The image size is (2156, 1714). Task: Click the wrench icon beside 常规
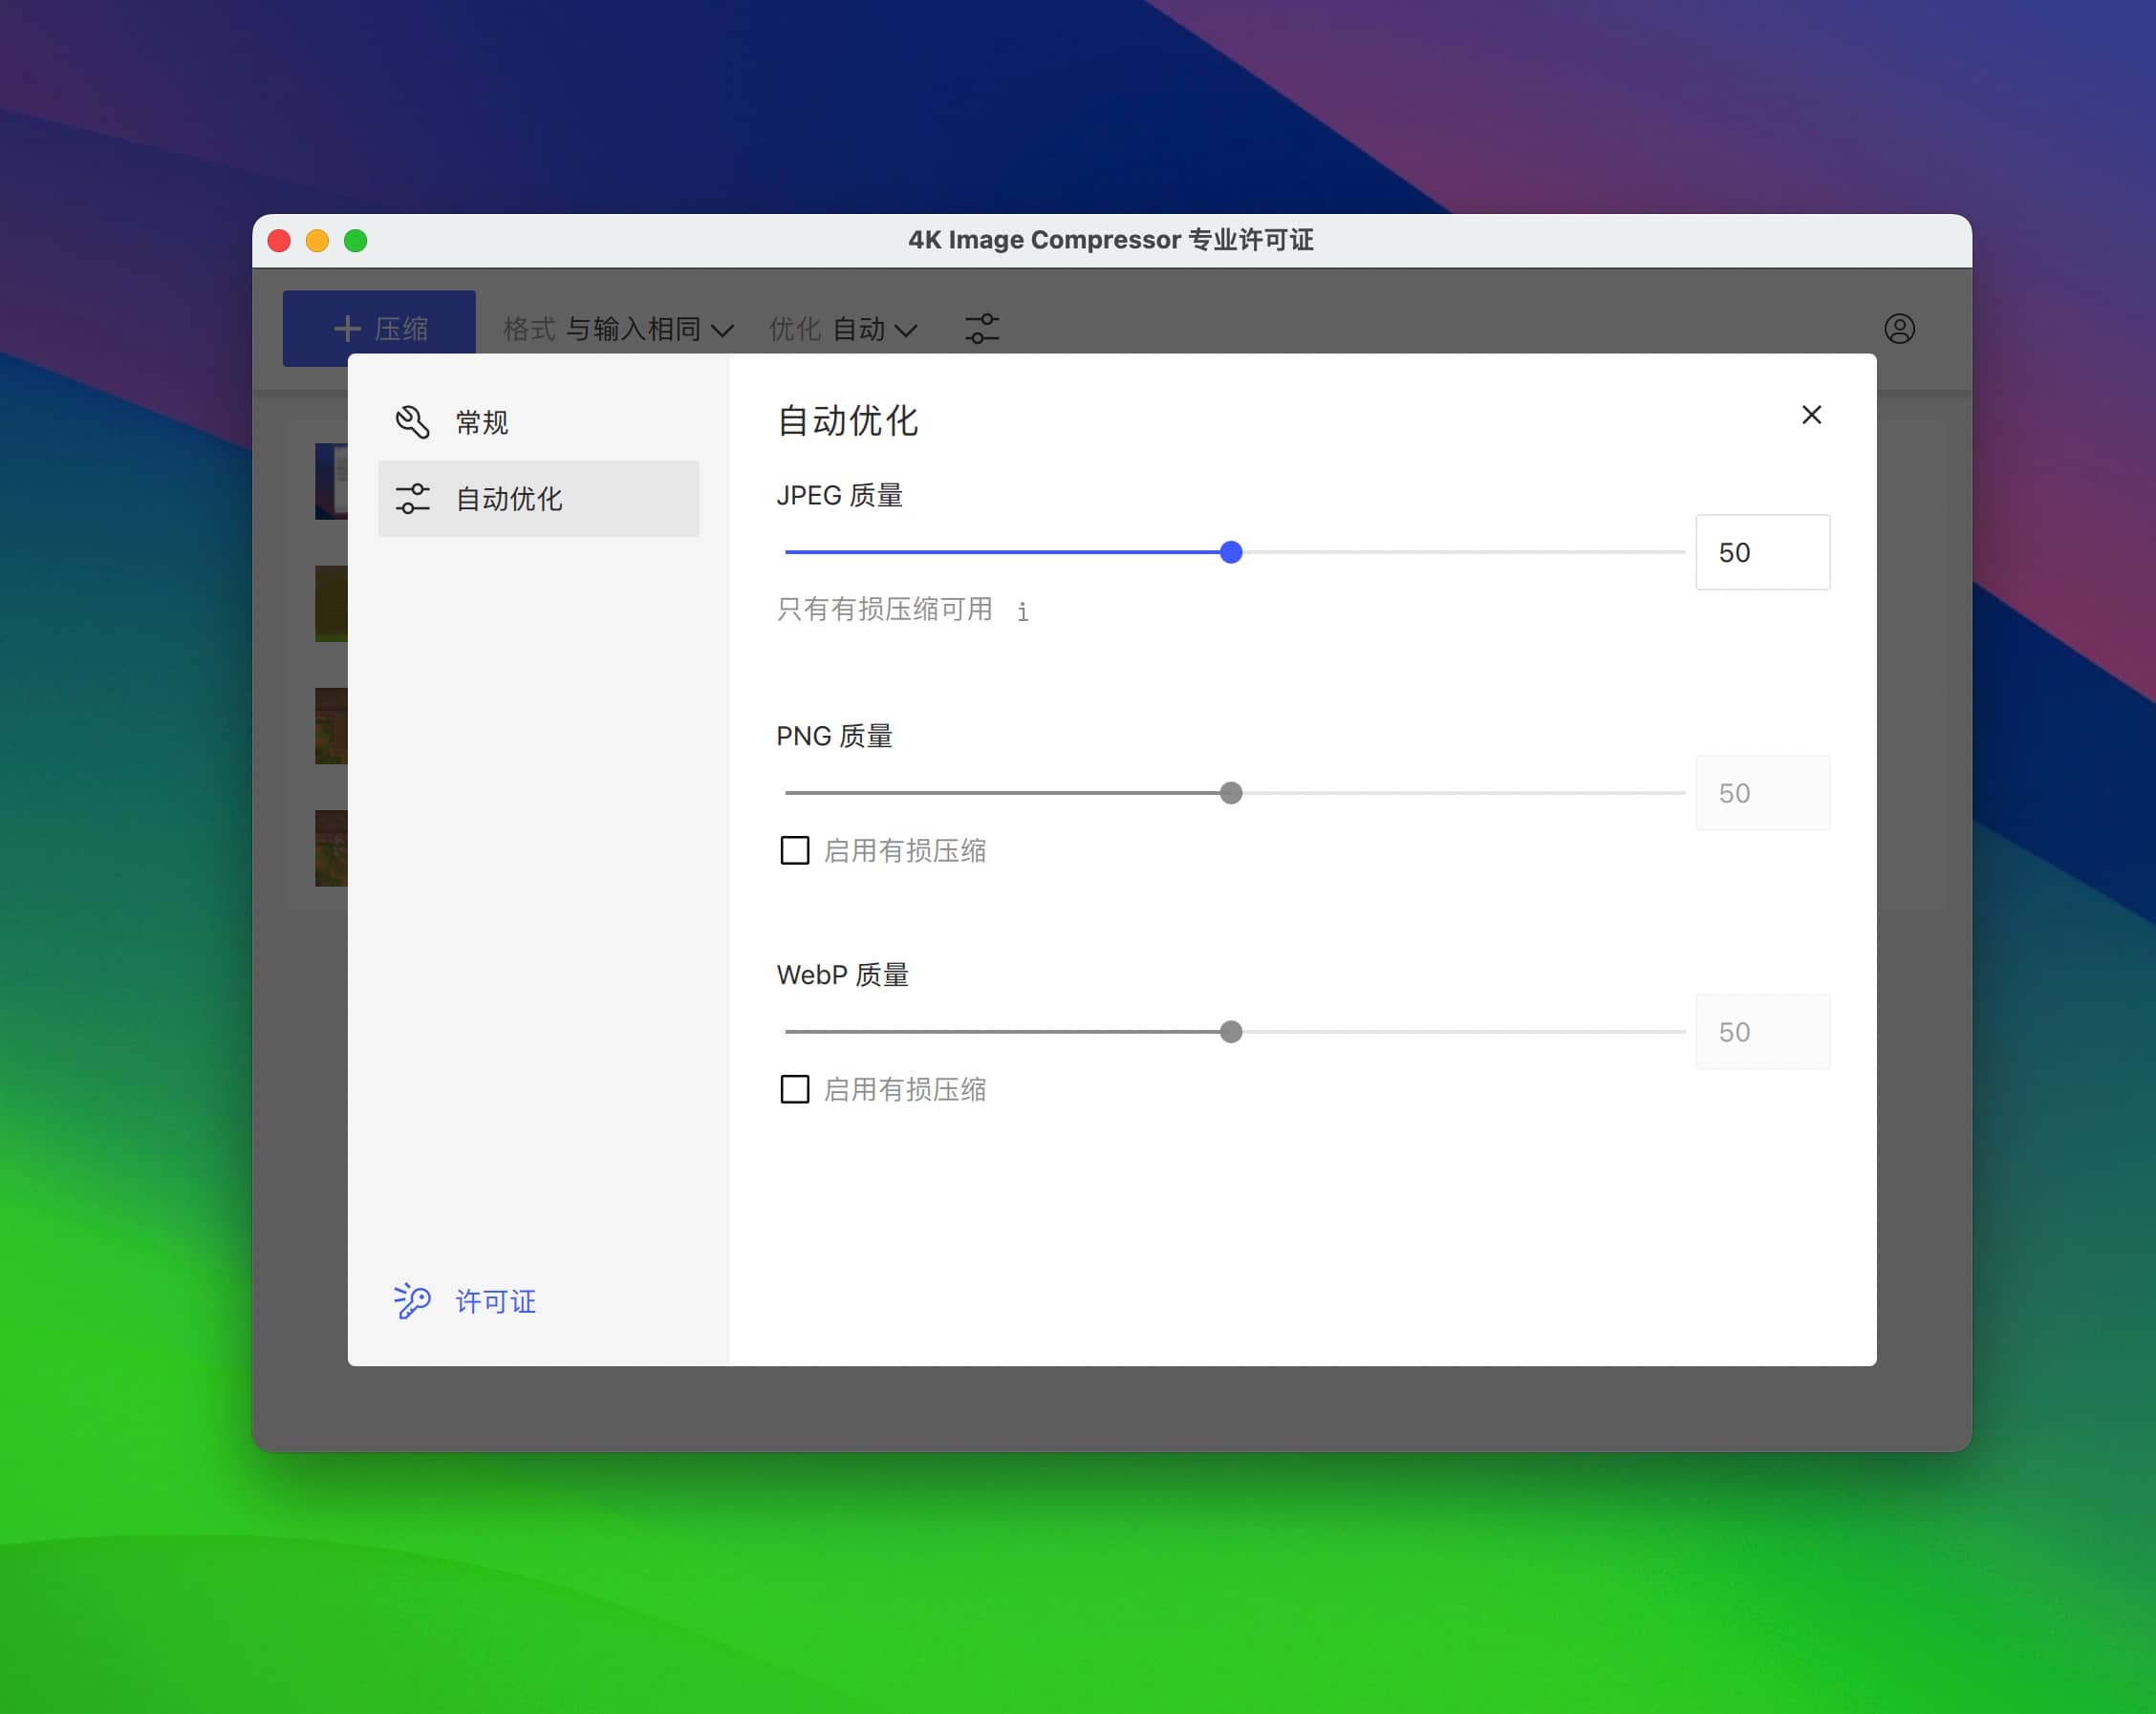[412, 422]
